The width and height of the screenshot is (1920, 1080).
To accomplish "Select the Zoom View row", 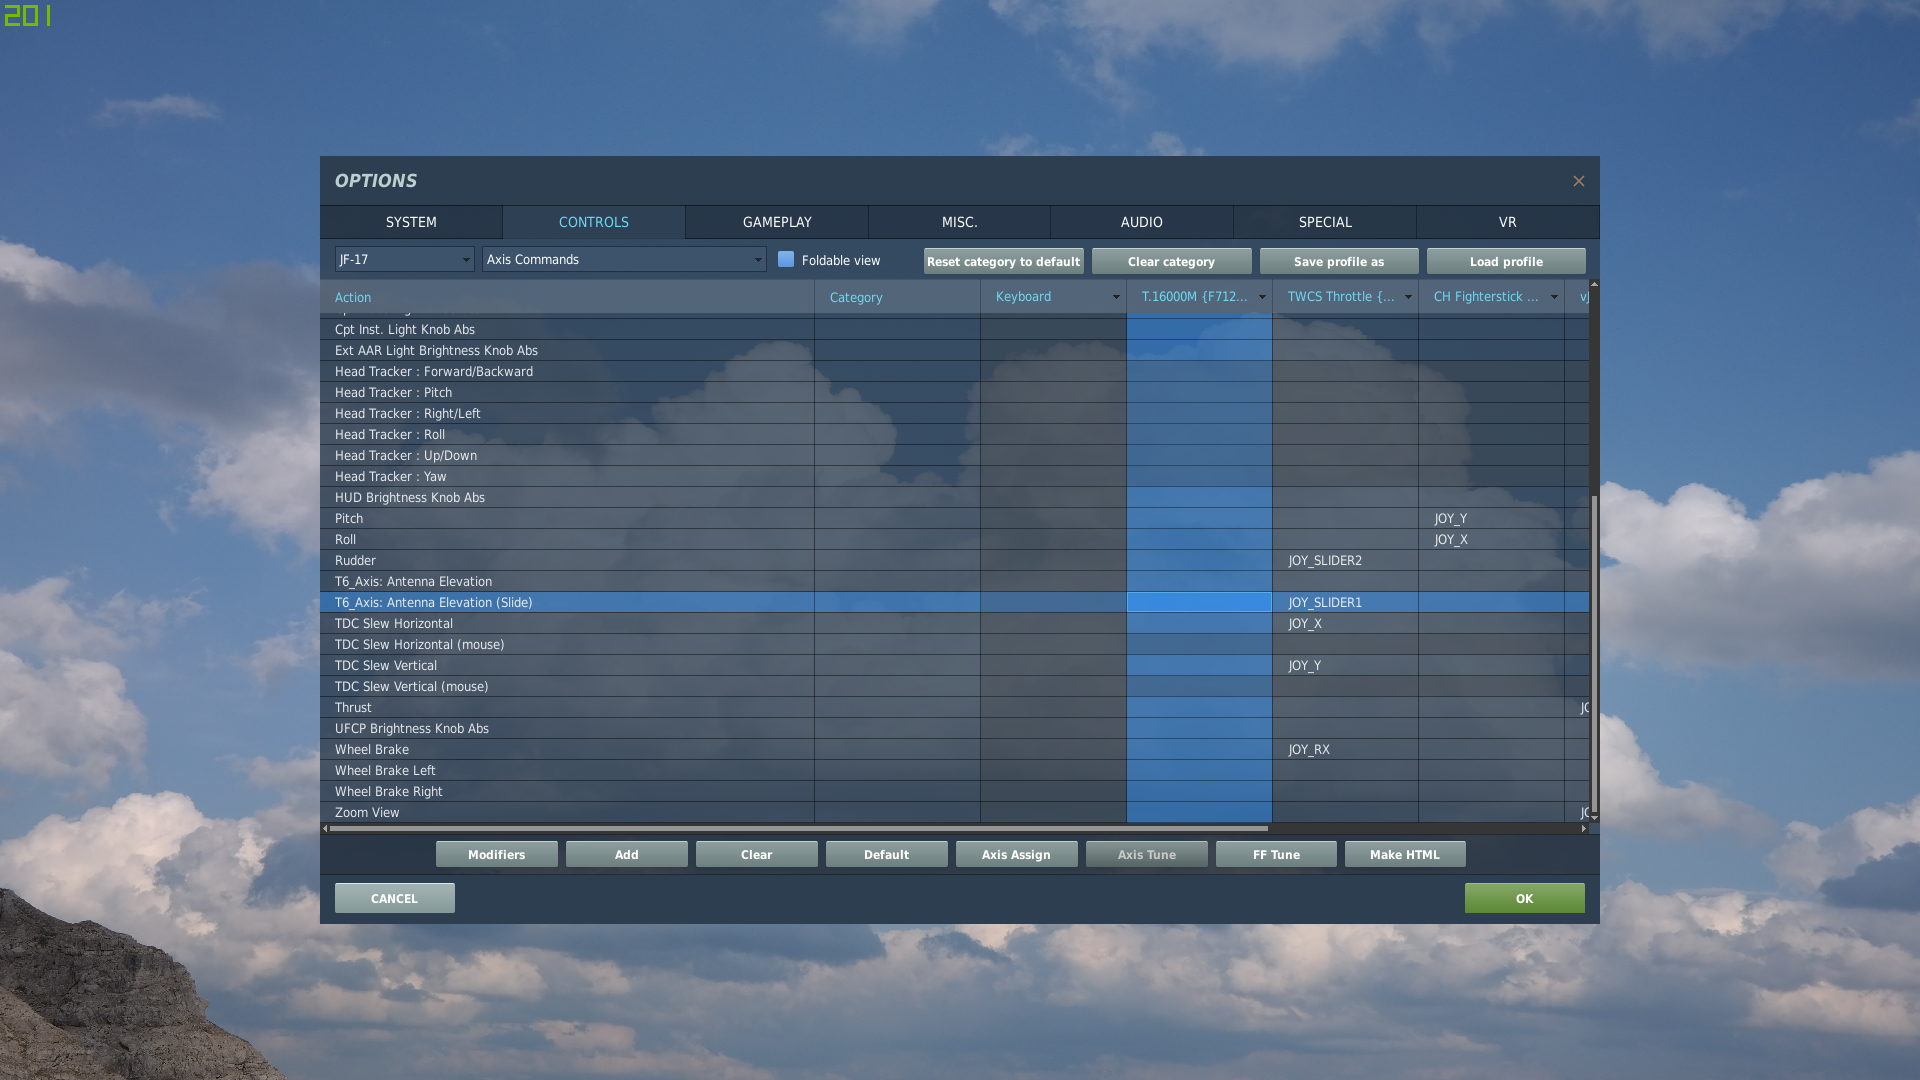I will point(954,812).
